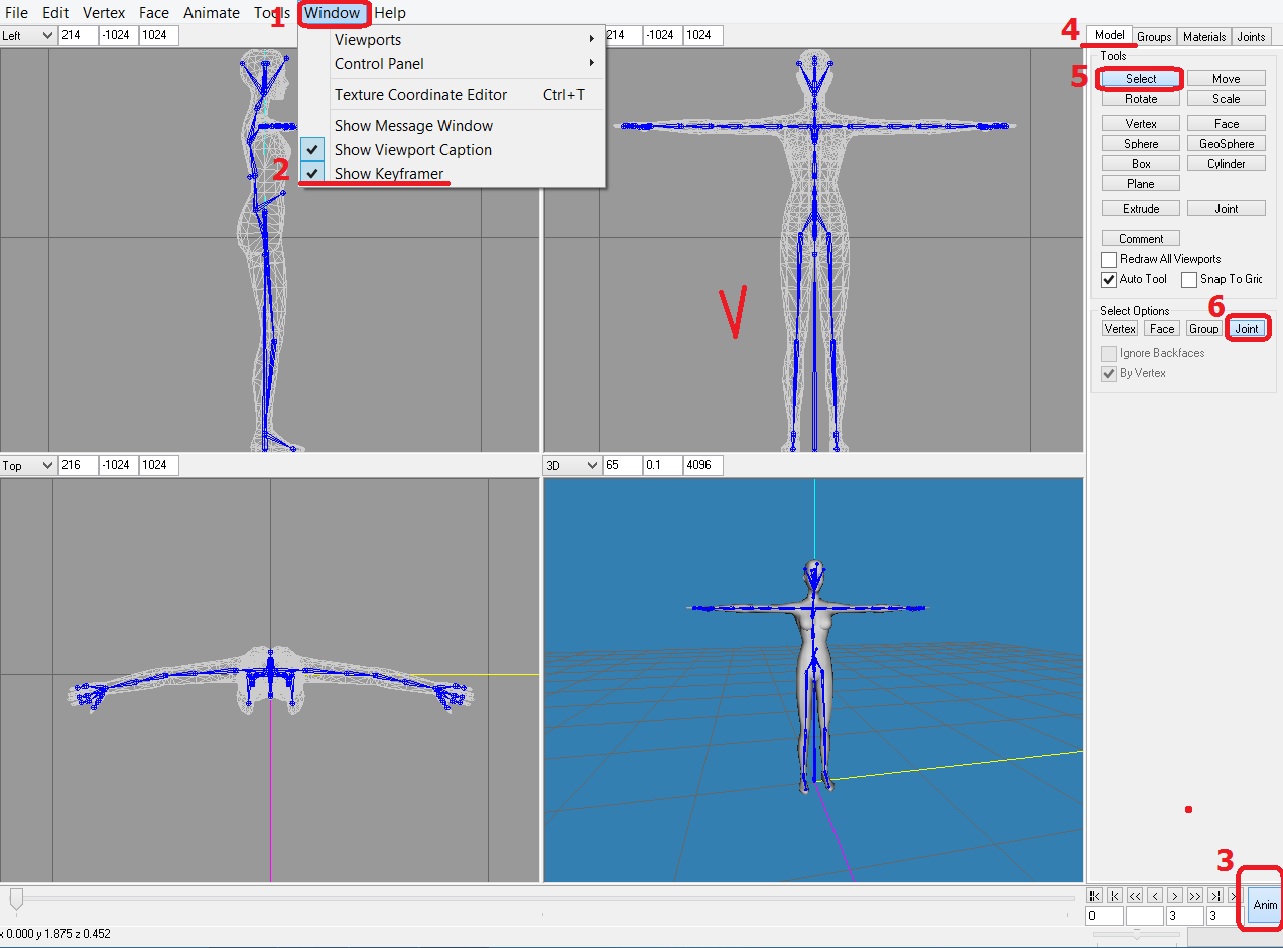This screenshot has width=1283, height=948.
Task: Step forward one frame
Action: coord(1175,896)
